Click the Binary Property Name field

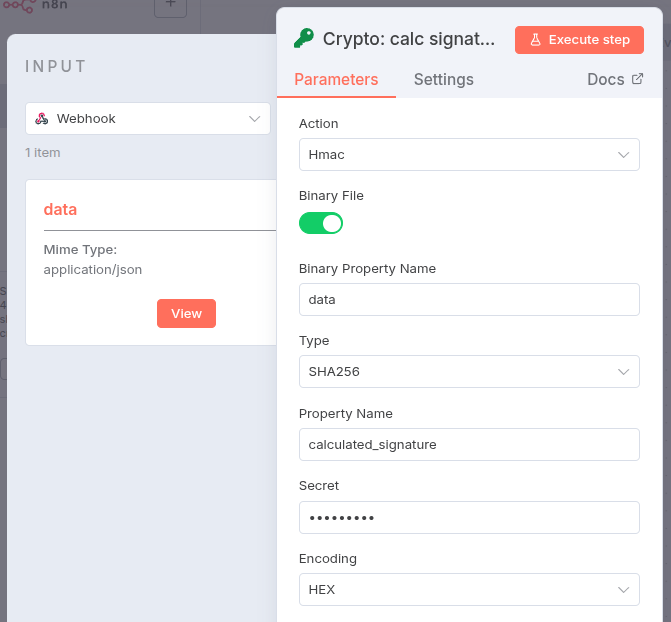point(469,299)
